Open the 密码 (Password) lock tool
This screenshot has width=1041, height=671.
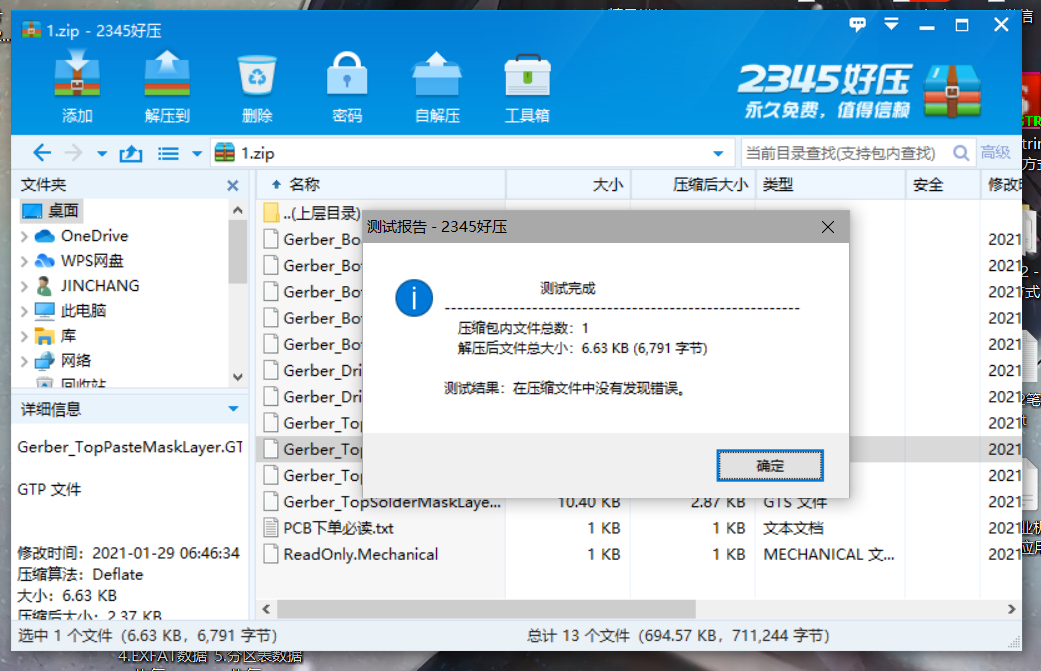coord(347,86)
